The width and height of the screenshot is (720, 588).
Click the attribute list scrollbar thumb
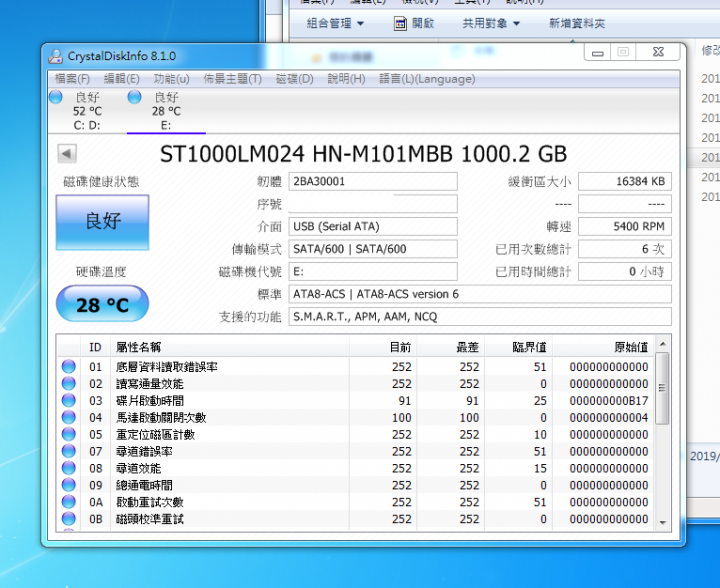(x=663, y=388)
